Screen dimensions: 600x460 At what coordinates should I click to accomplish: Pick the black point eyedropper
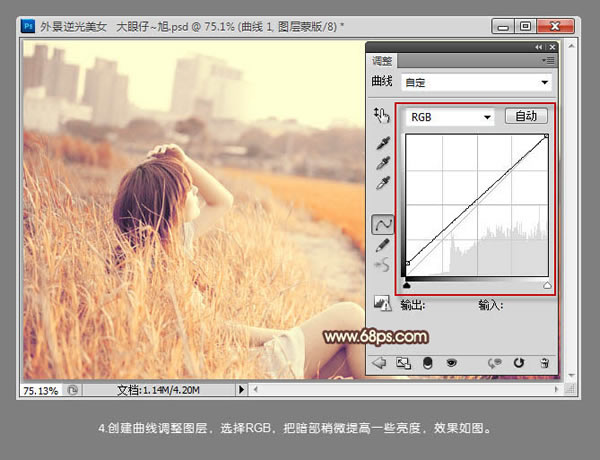383,143
